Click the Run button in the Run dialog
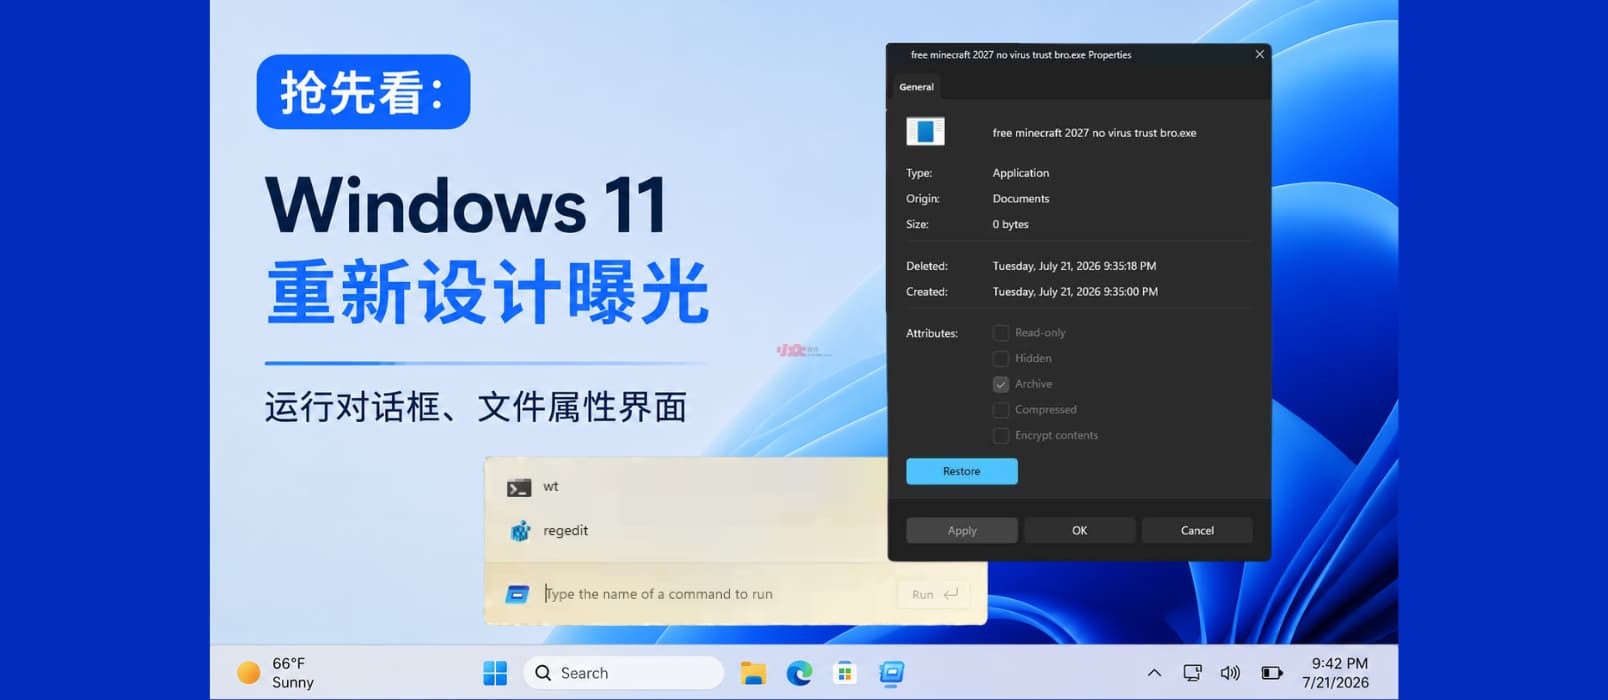 (935, 594)
